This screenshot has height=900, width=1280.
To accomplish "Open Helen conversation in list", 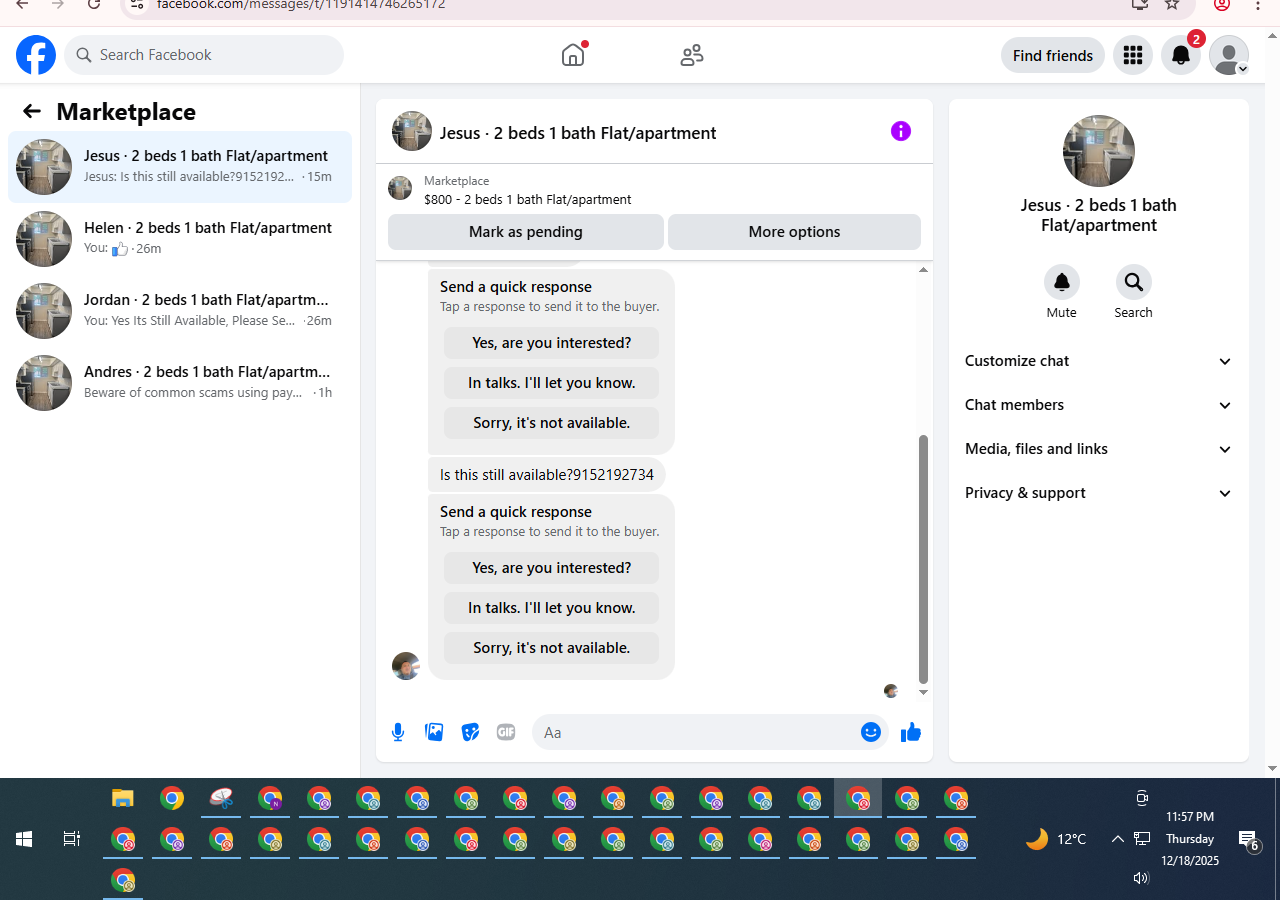I will click(180, 239).
